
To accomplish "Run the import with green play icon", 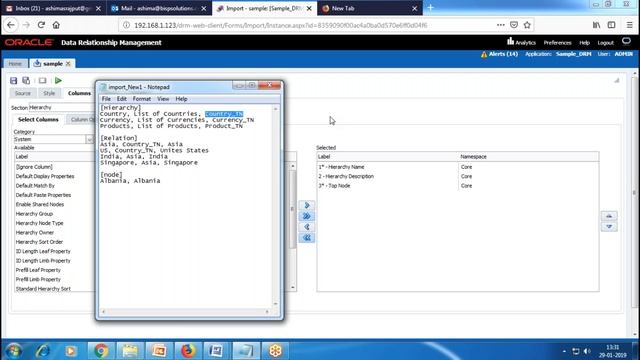I will tap(58, 80).
